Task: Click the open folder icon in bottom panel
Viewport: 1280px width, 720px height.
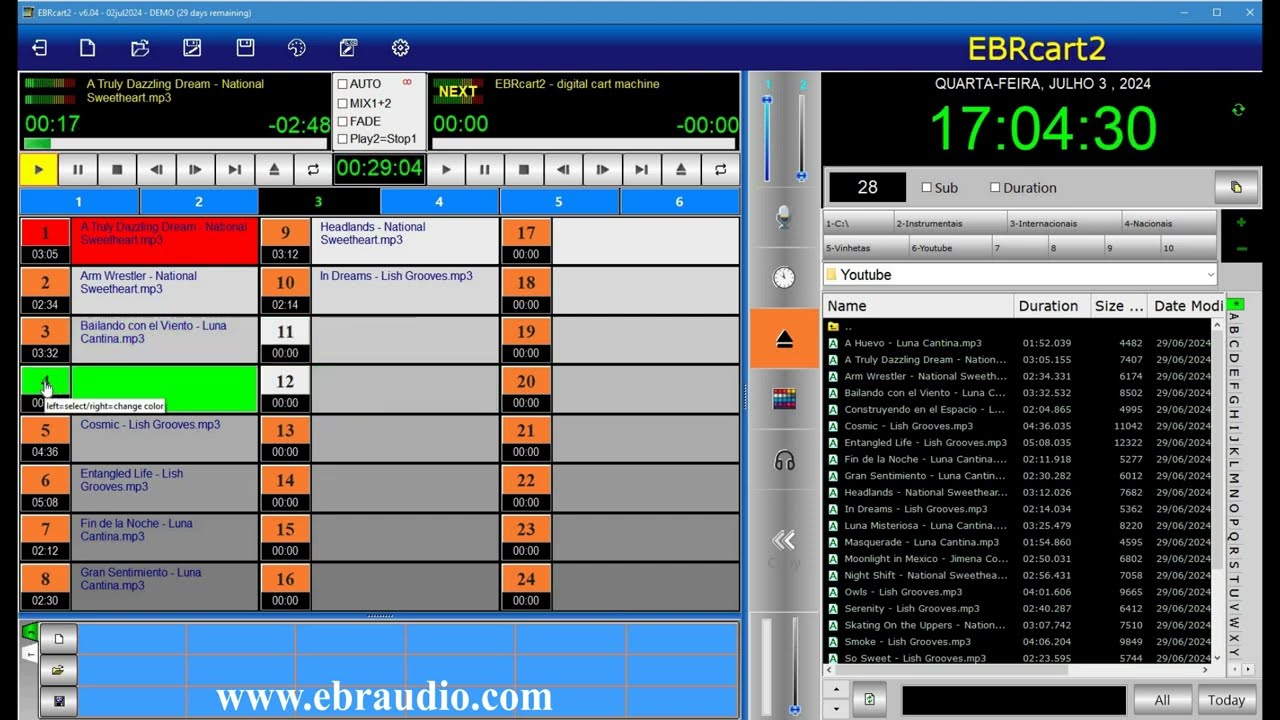Action: [59, 670]
